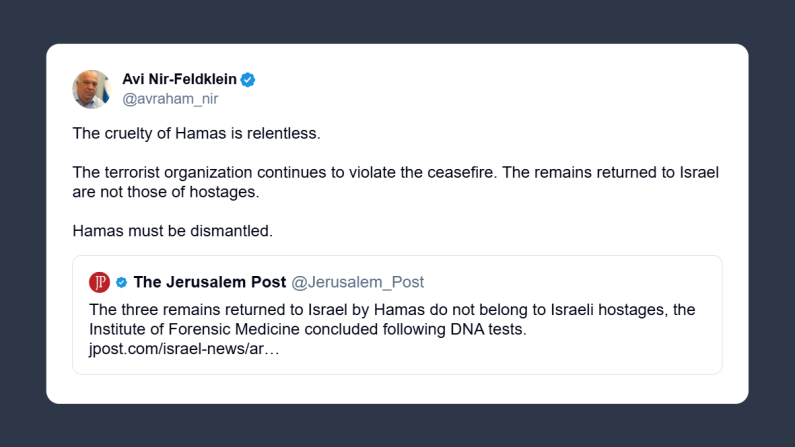Click Avi Nir-Feldklein's profile photo
The width and height of the screenshot is (795, 447).
(x=91, y=89)
